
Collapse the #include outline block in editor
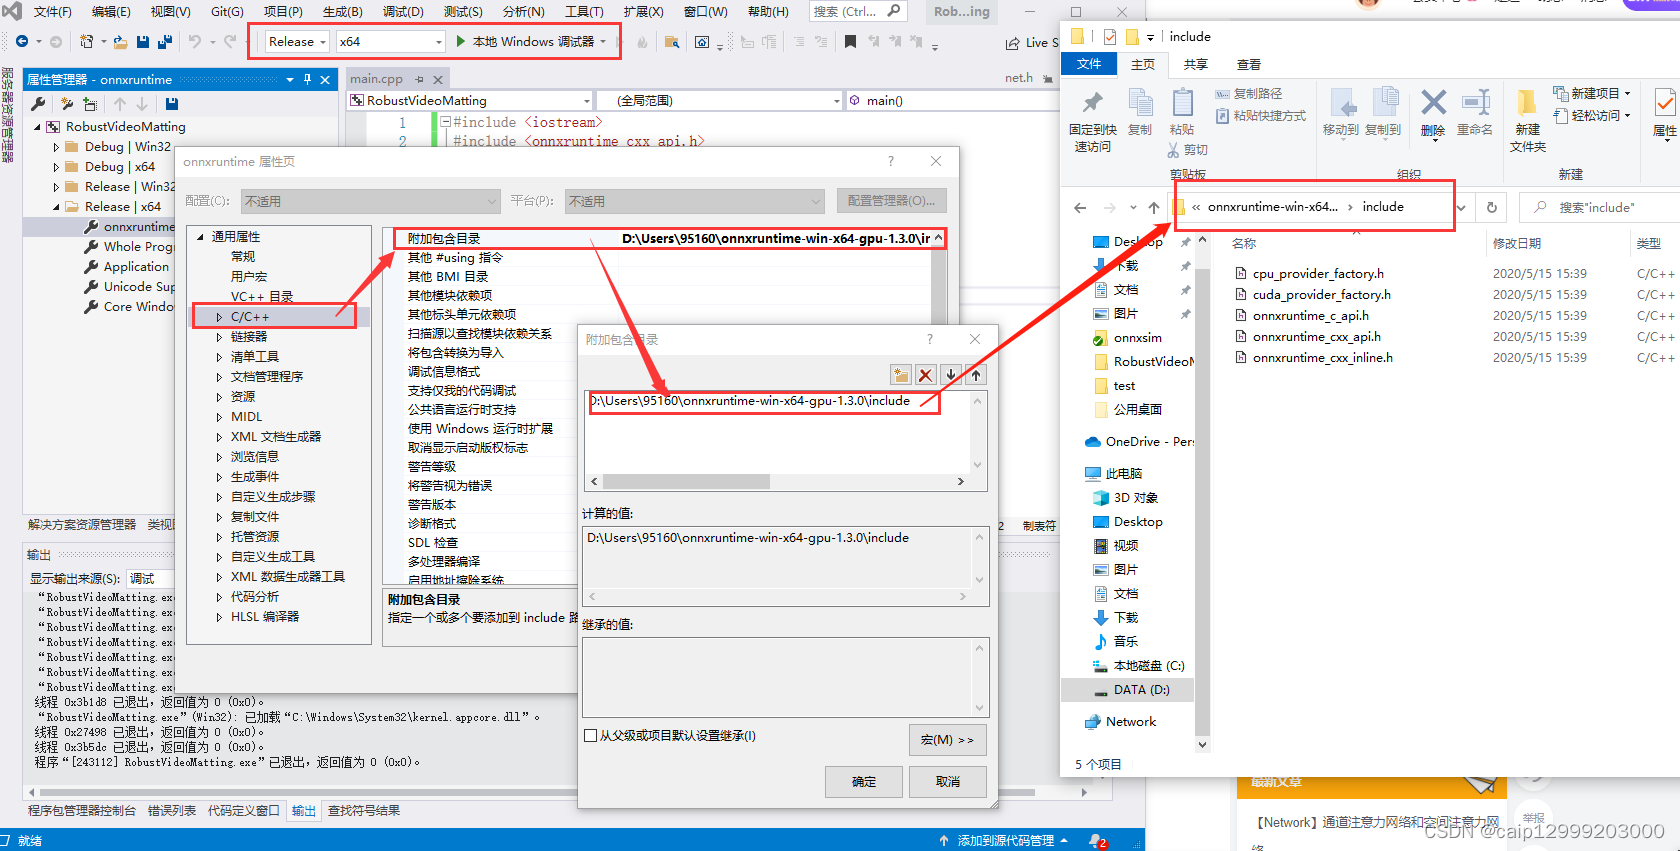coord(445,122)
